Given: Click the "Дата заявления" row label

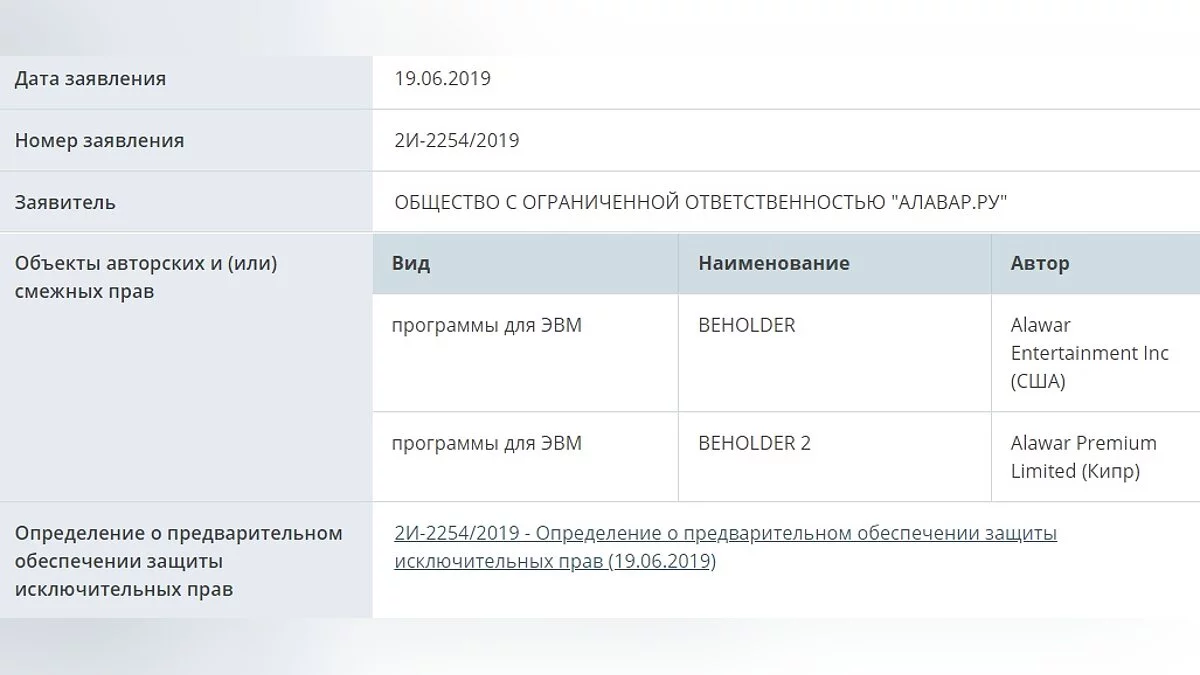Looking at the screenshot, I should pos(90,79).
